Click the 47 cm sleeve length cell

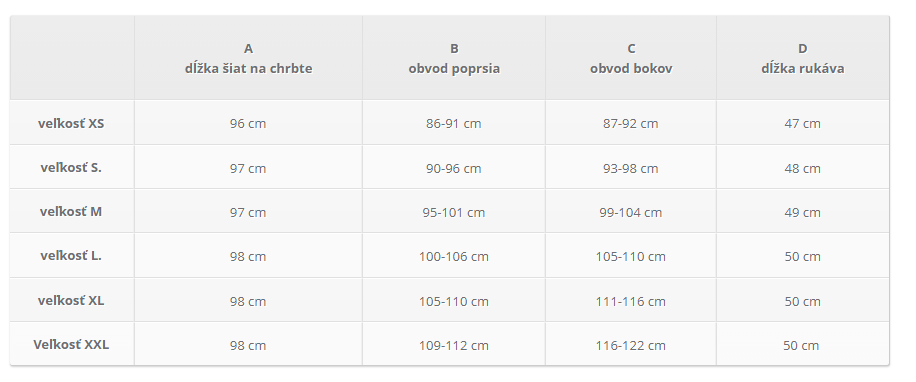click(x=803, y=123)
